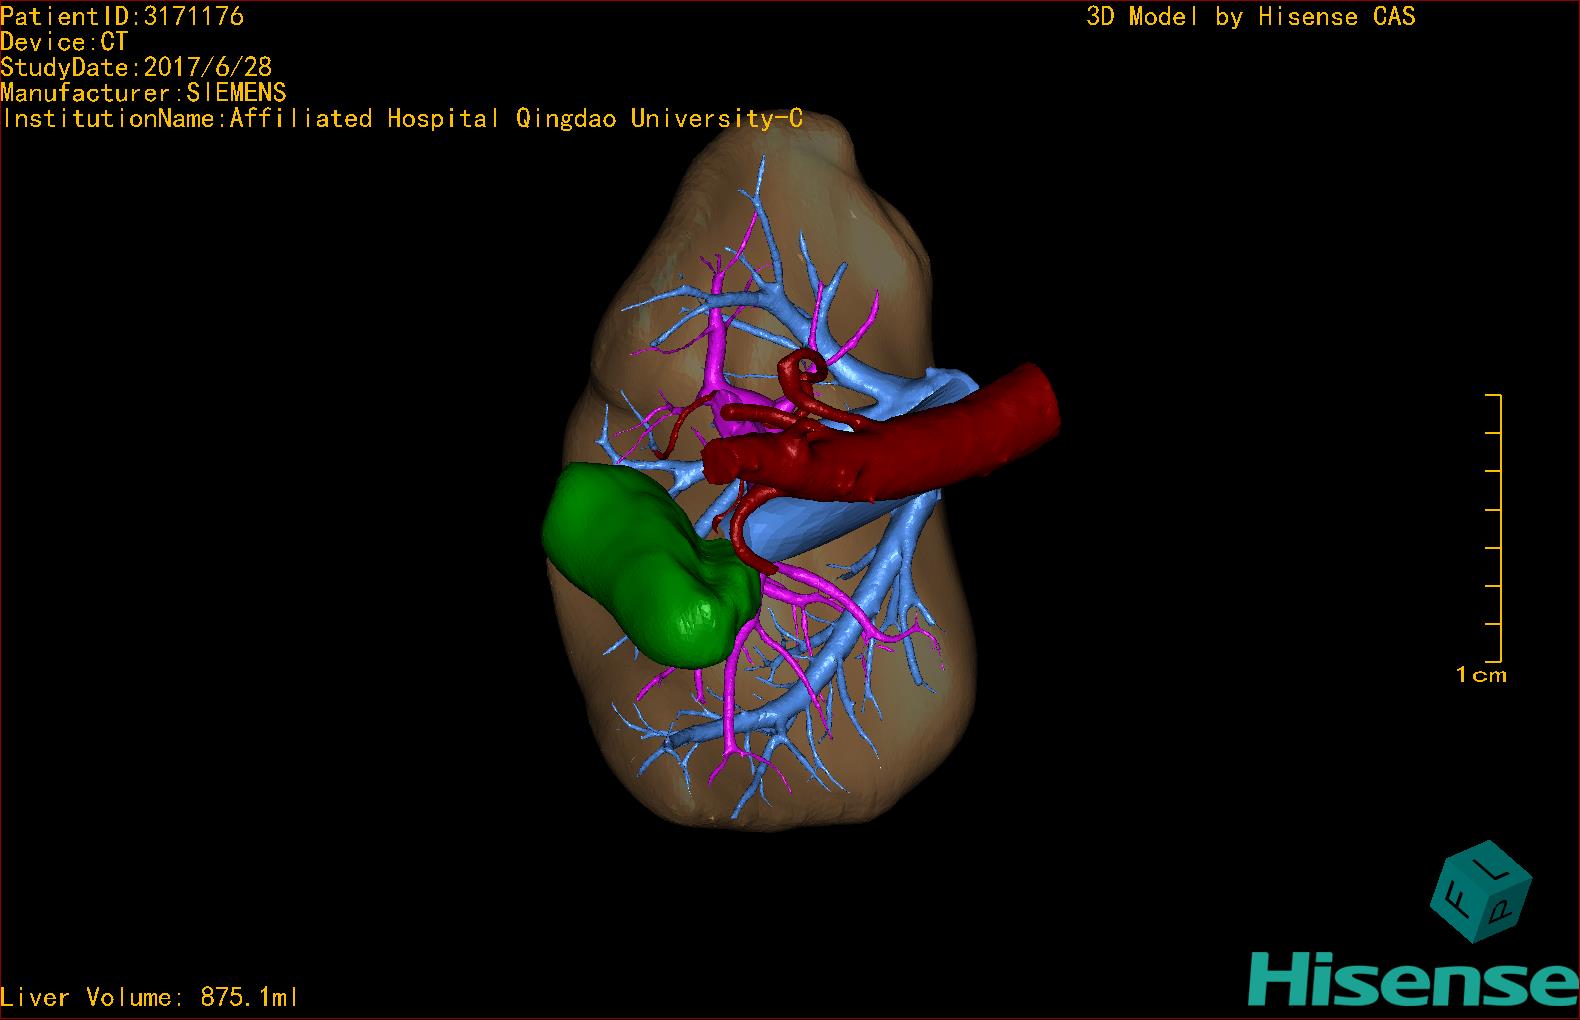This screenshot has width=1580, height=1020.
Task: Click the "1cm" scale label
Action: 1481,675
